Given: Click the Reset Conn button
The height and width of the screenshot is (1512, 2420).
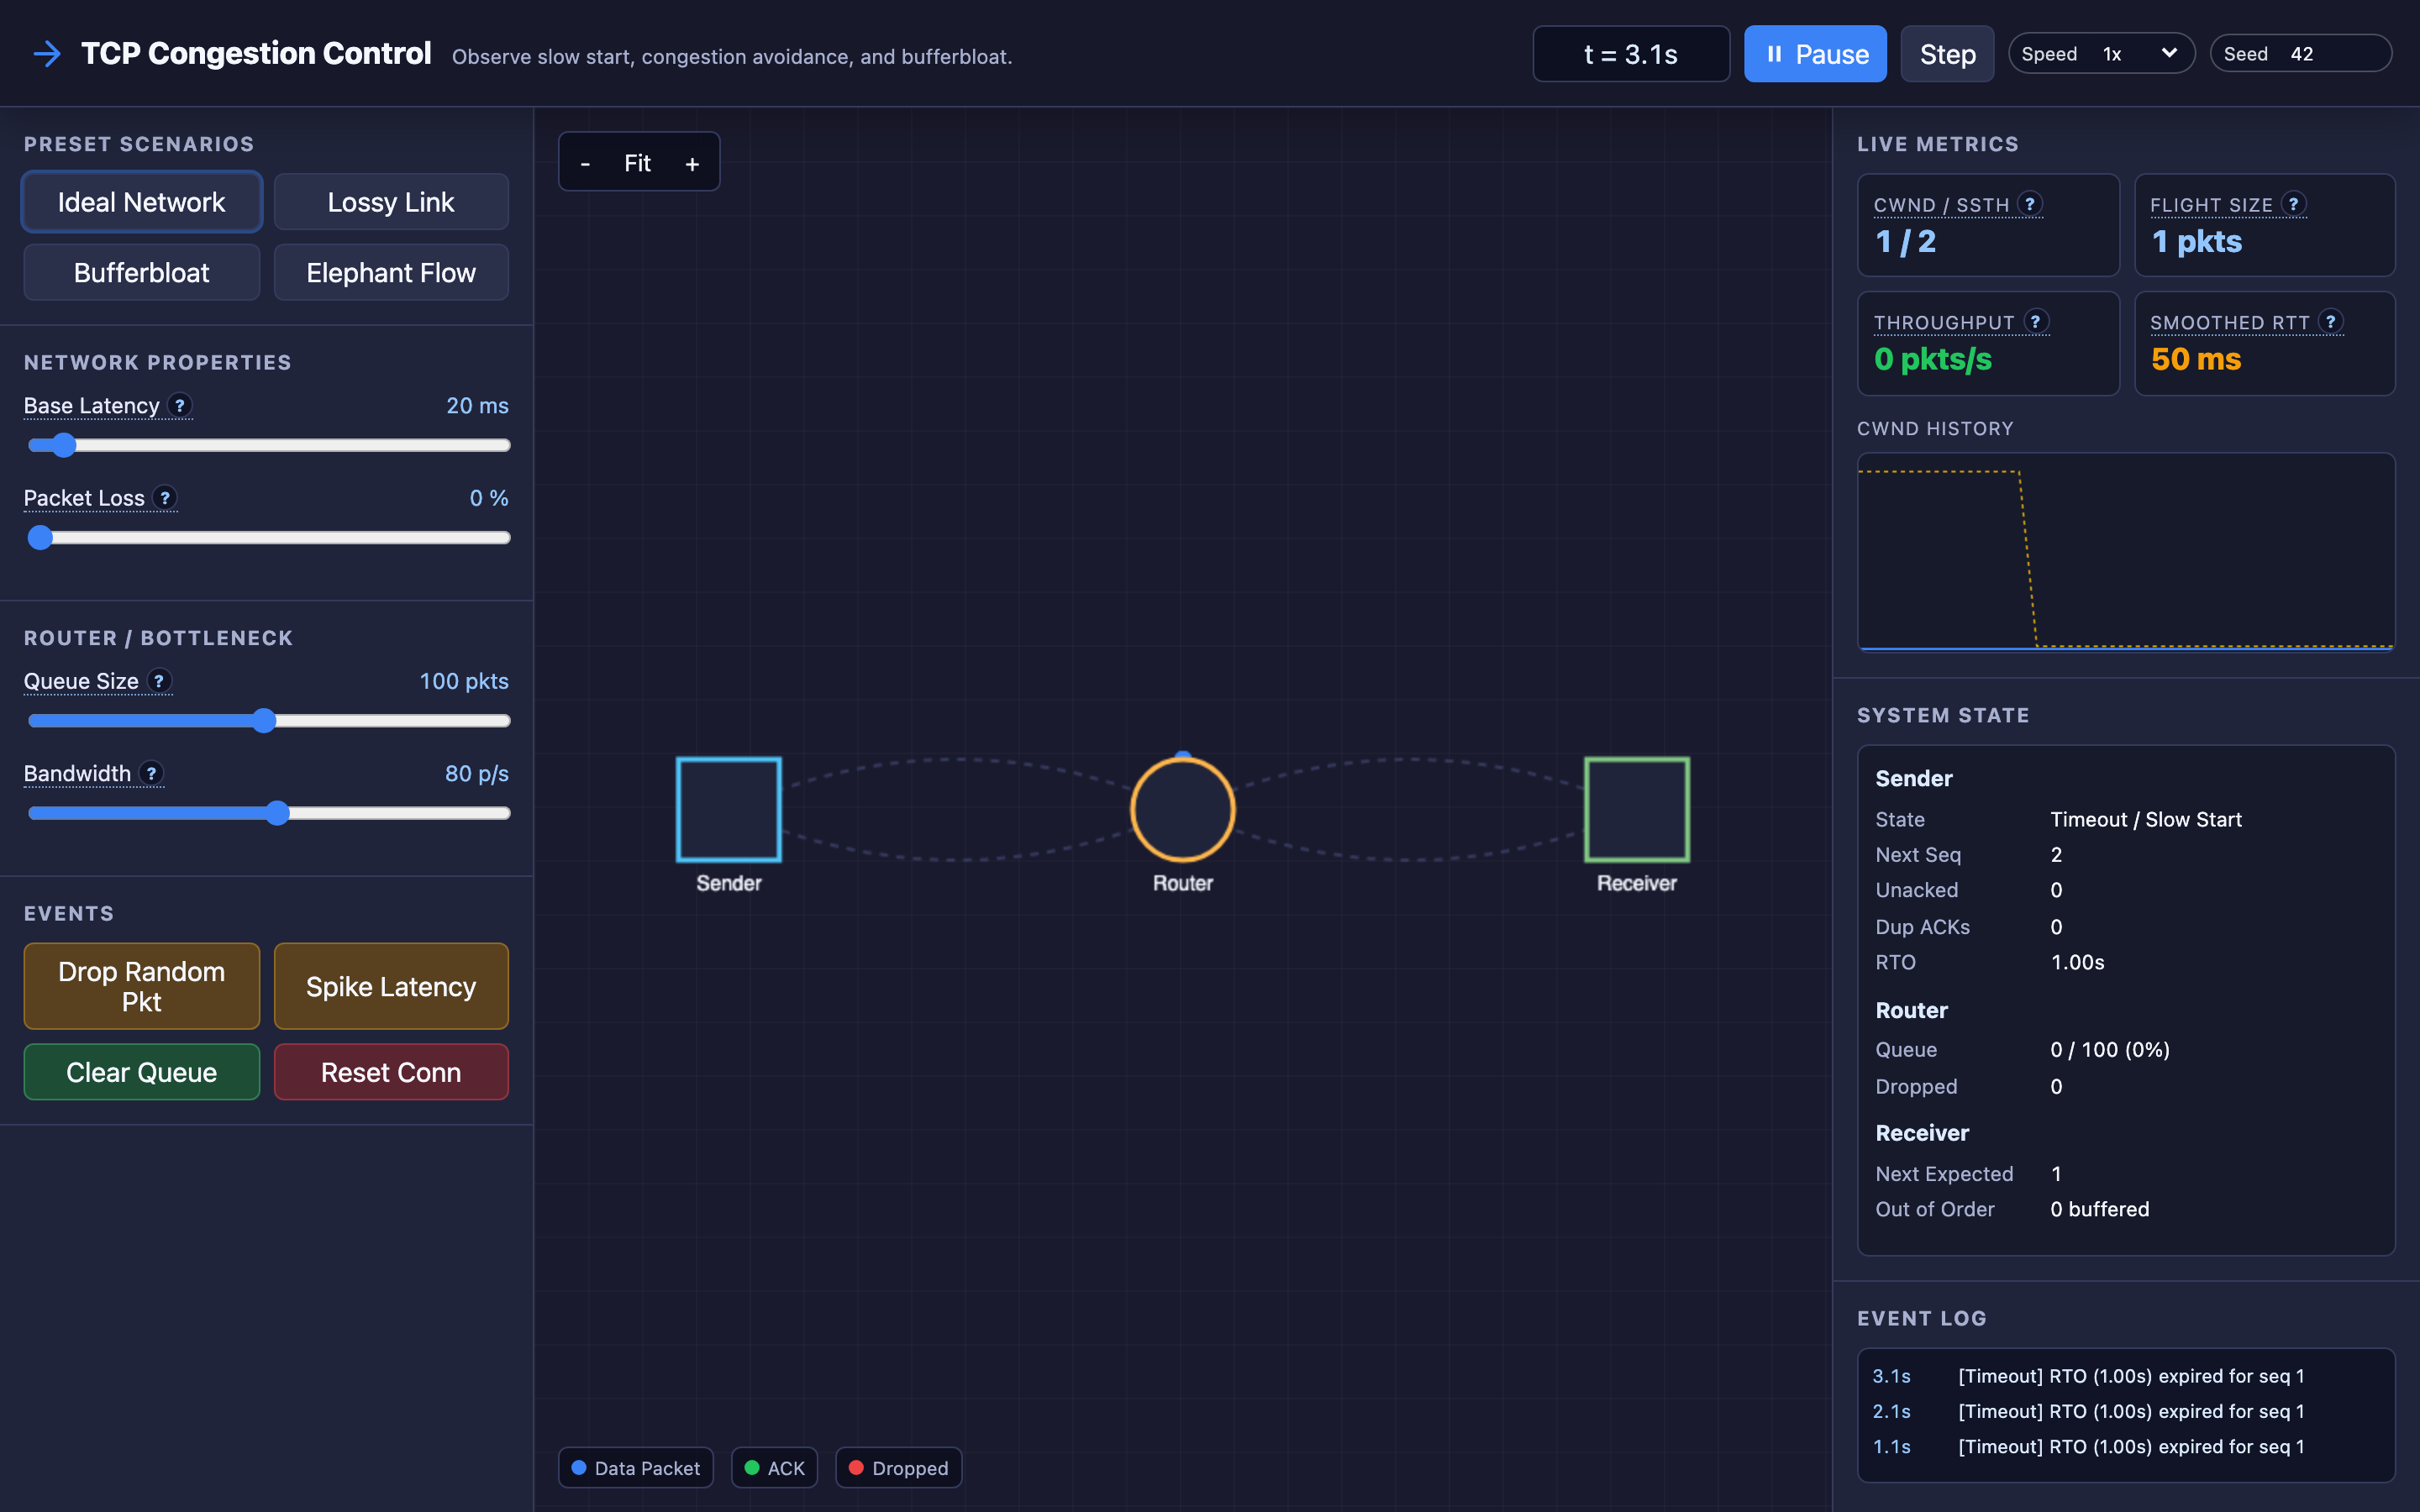Looking at the screenshot, I should pyautogui.click(x=391, y=1072).
